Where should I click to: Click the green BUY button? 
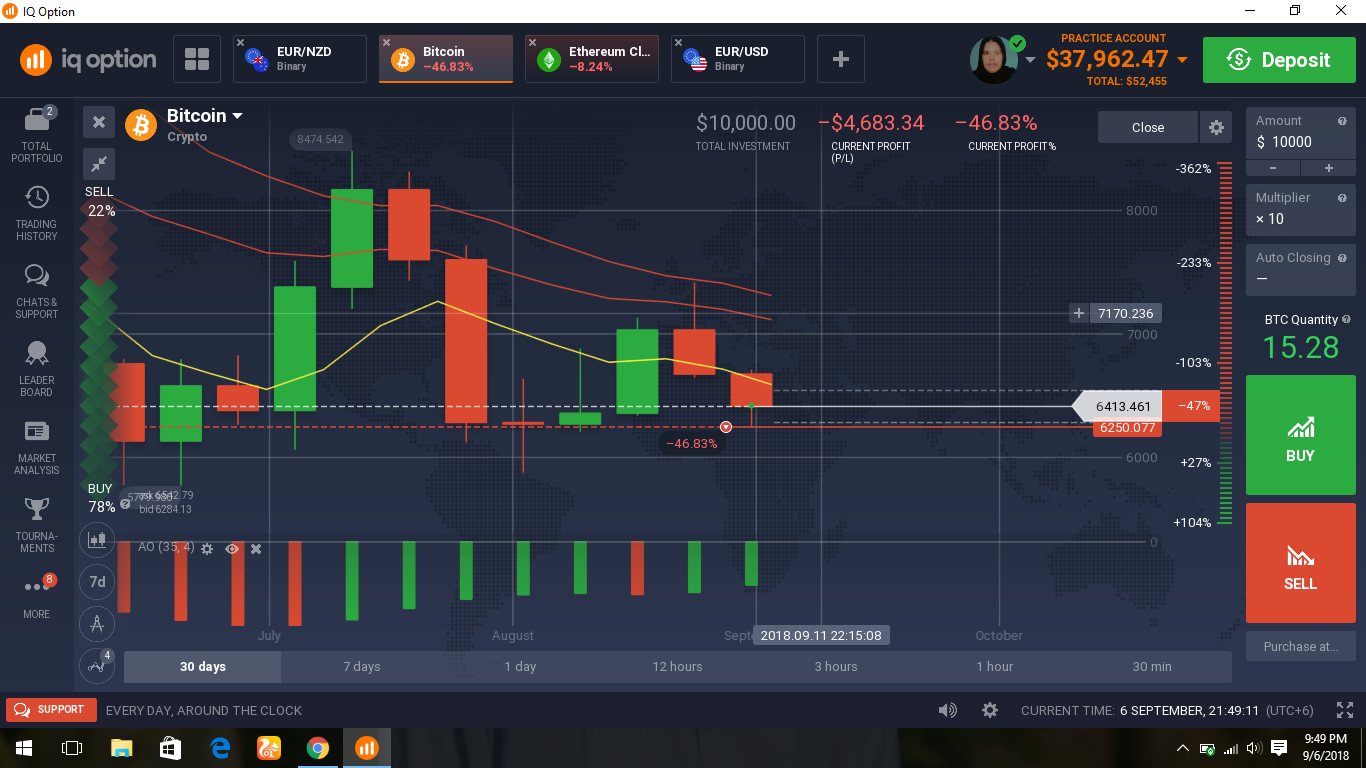click(x=1300, y=435)
